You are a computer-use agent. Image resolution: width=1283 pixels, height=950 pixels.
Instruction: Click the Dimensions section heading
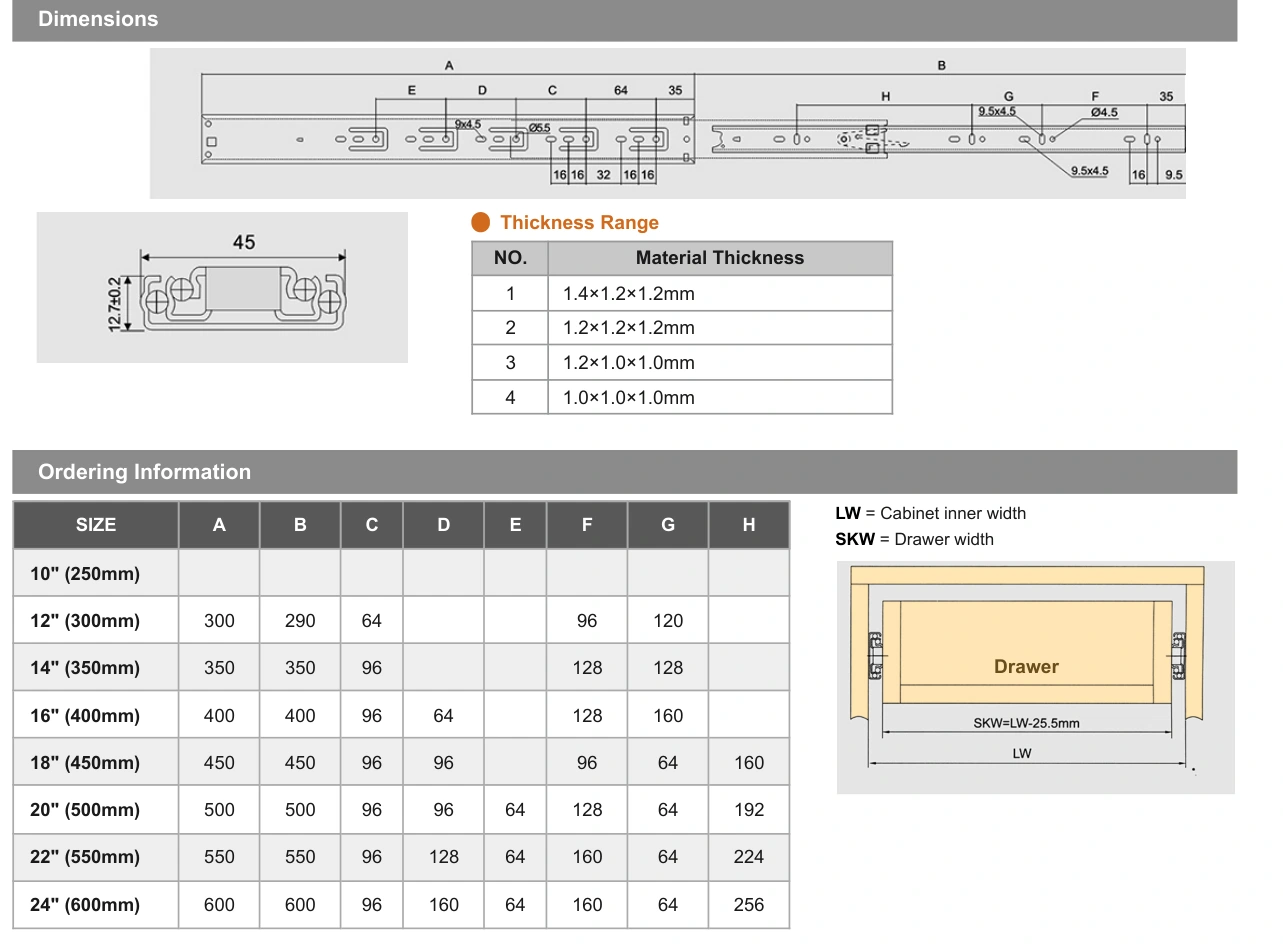tap(98, 19)
